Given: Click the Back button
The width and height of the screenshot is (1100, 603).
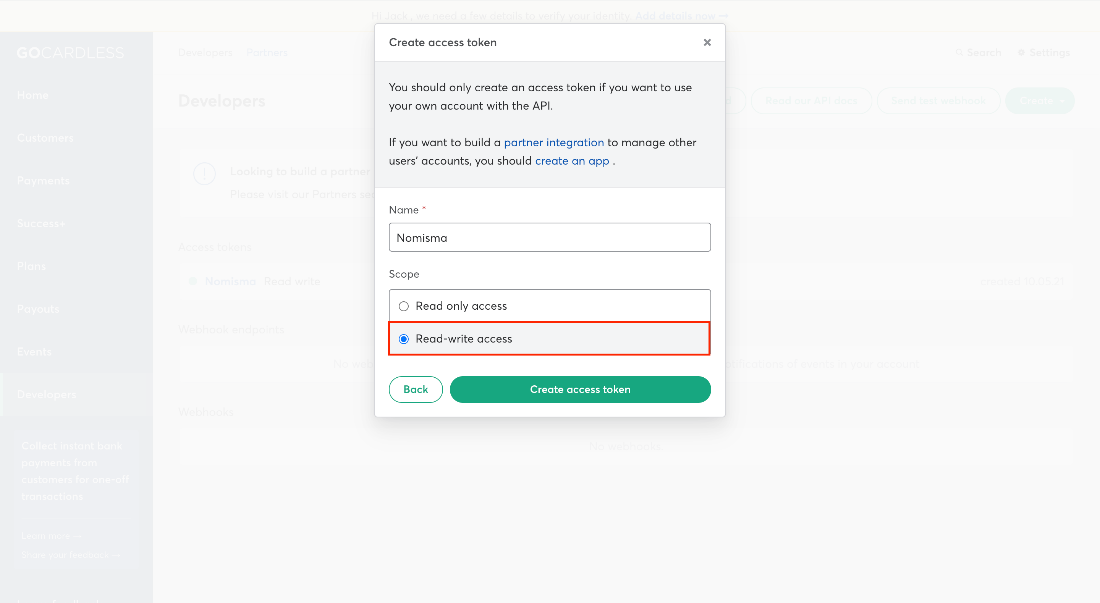Looking at the screenshot, I should pyautogui.click(x=415, y=390).
